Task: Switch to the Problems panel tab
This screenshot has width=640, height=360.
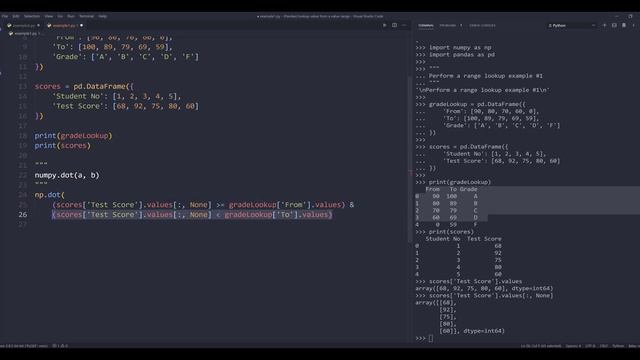Action: [448, 25]
